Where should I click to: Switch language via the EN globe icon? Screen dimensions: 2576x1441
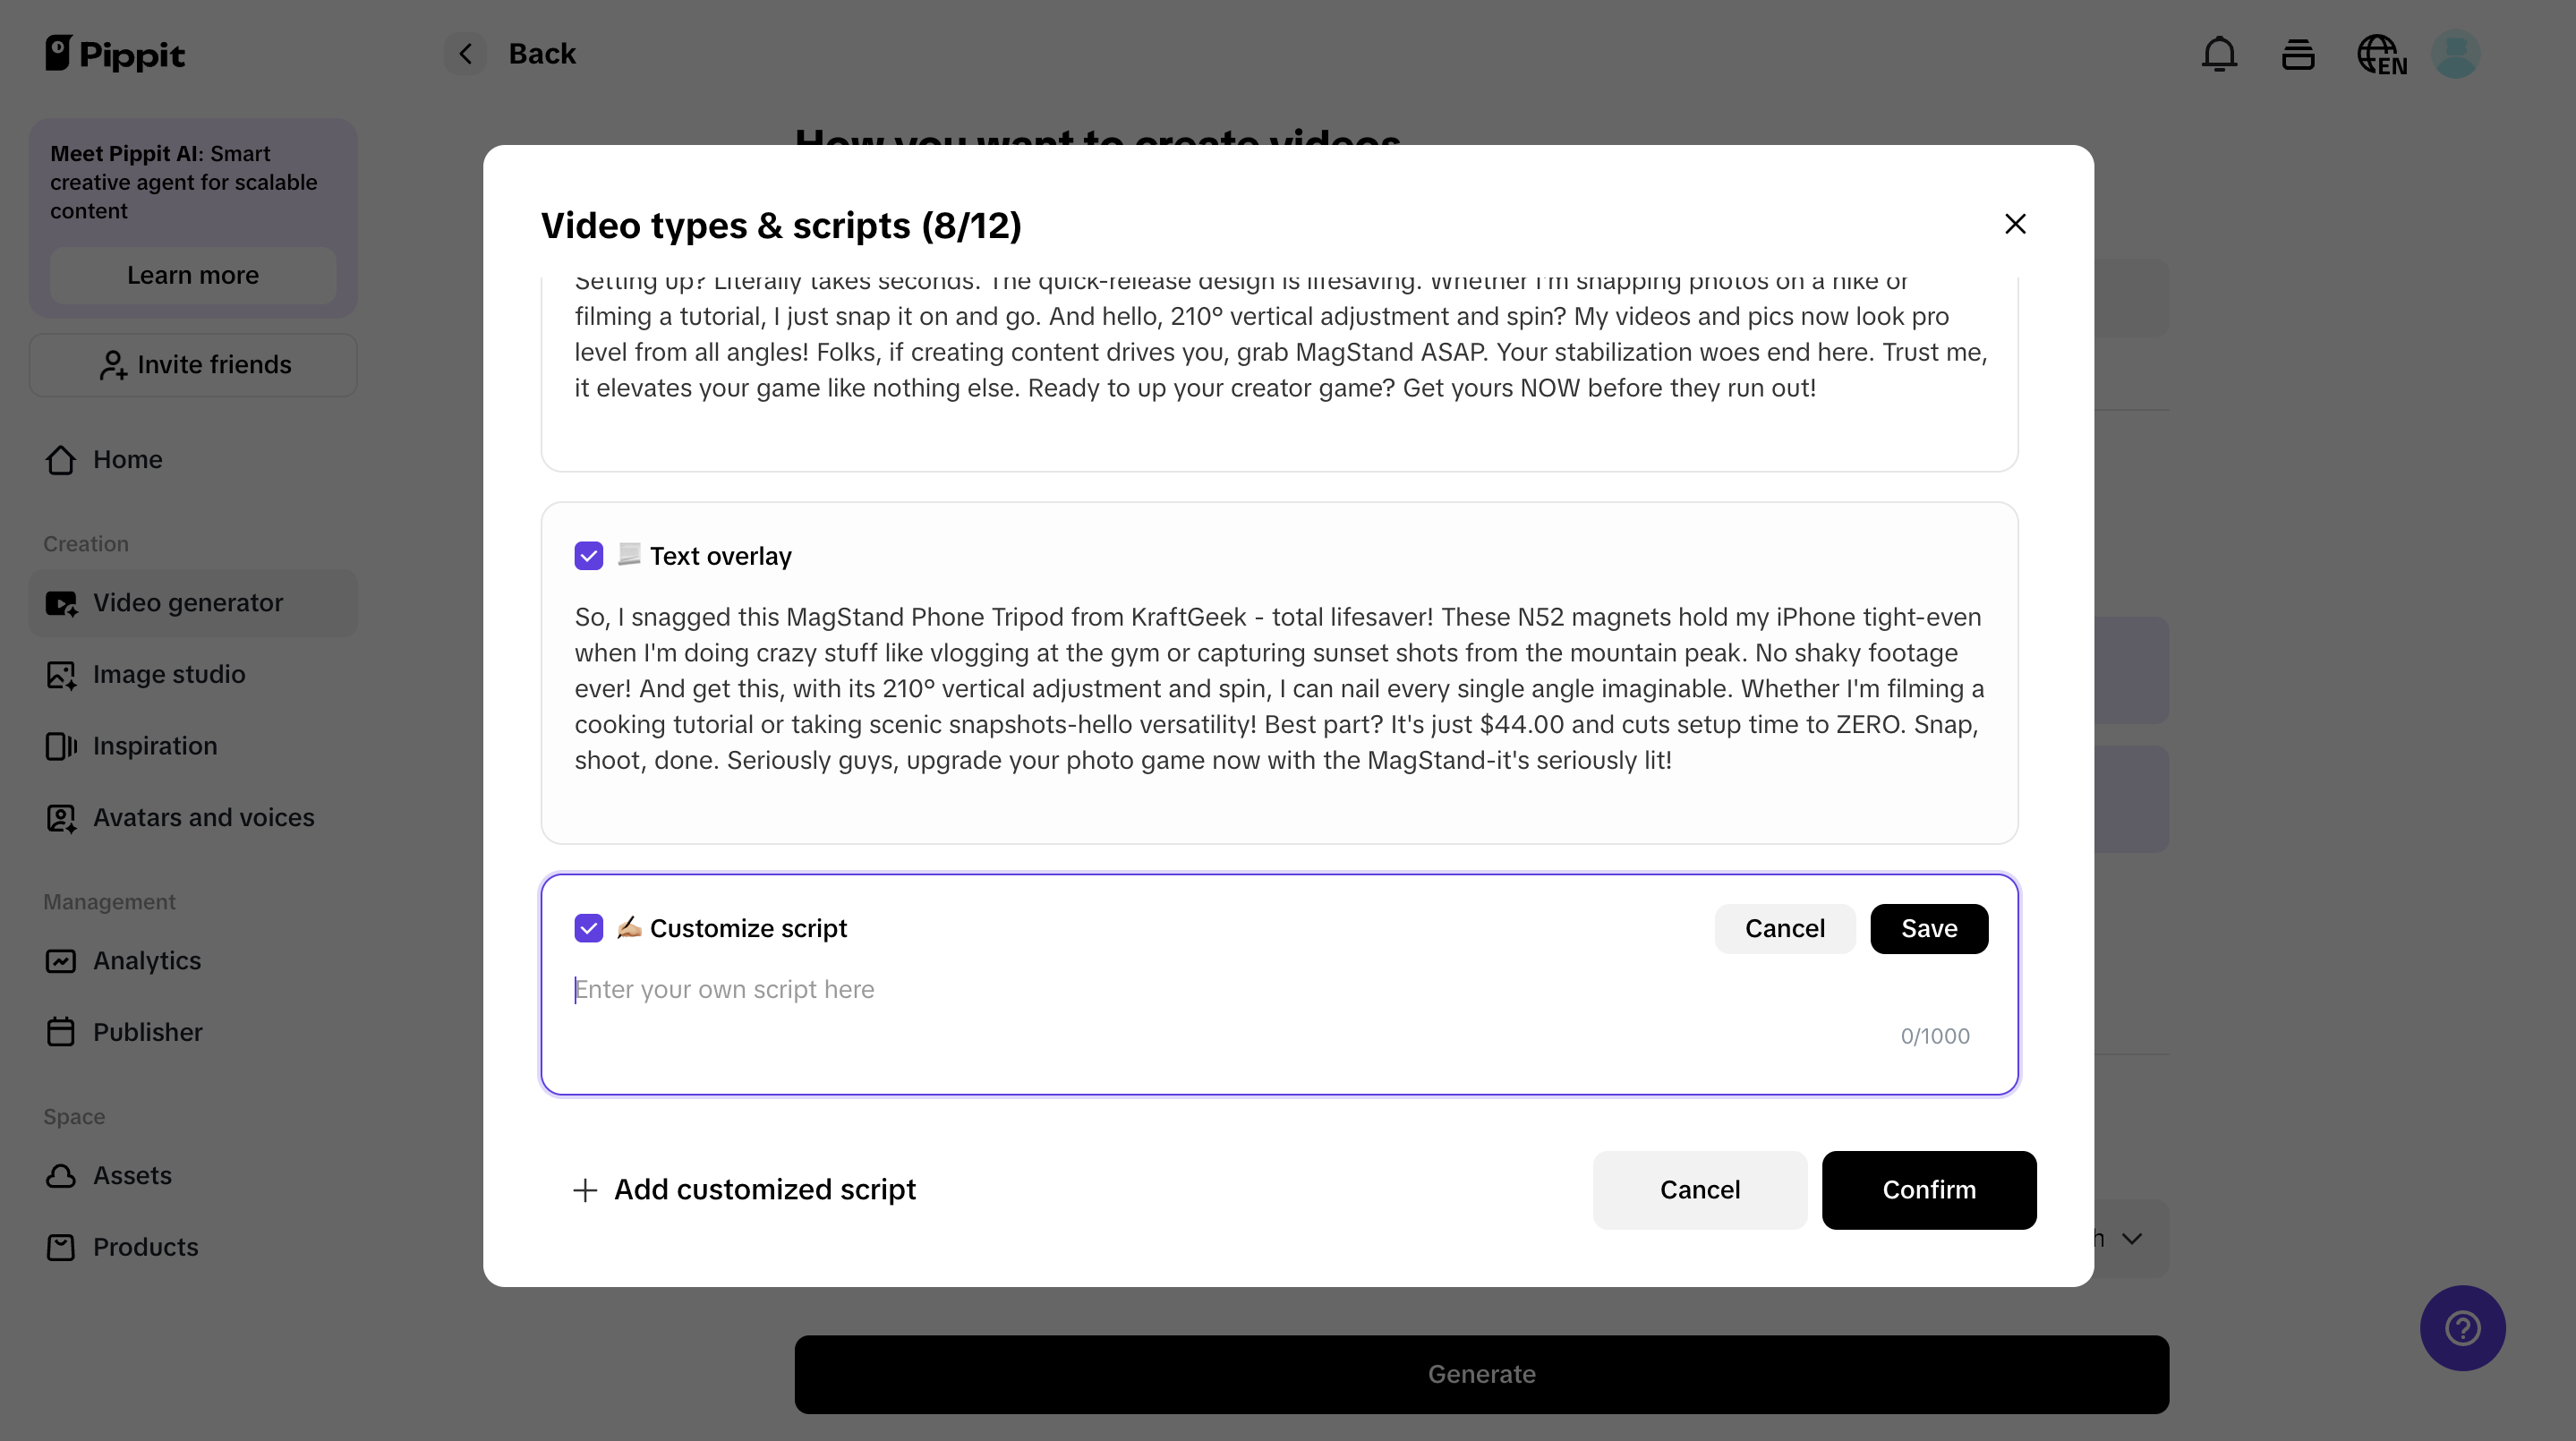point(2381,54)
